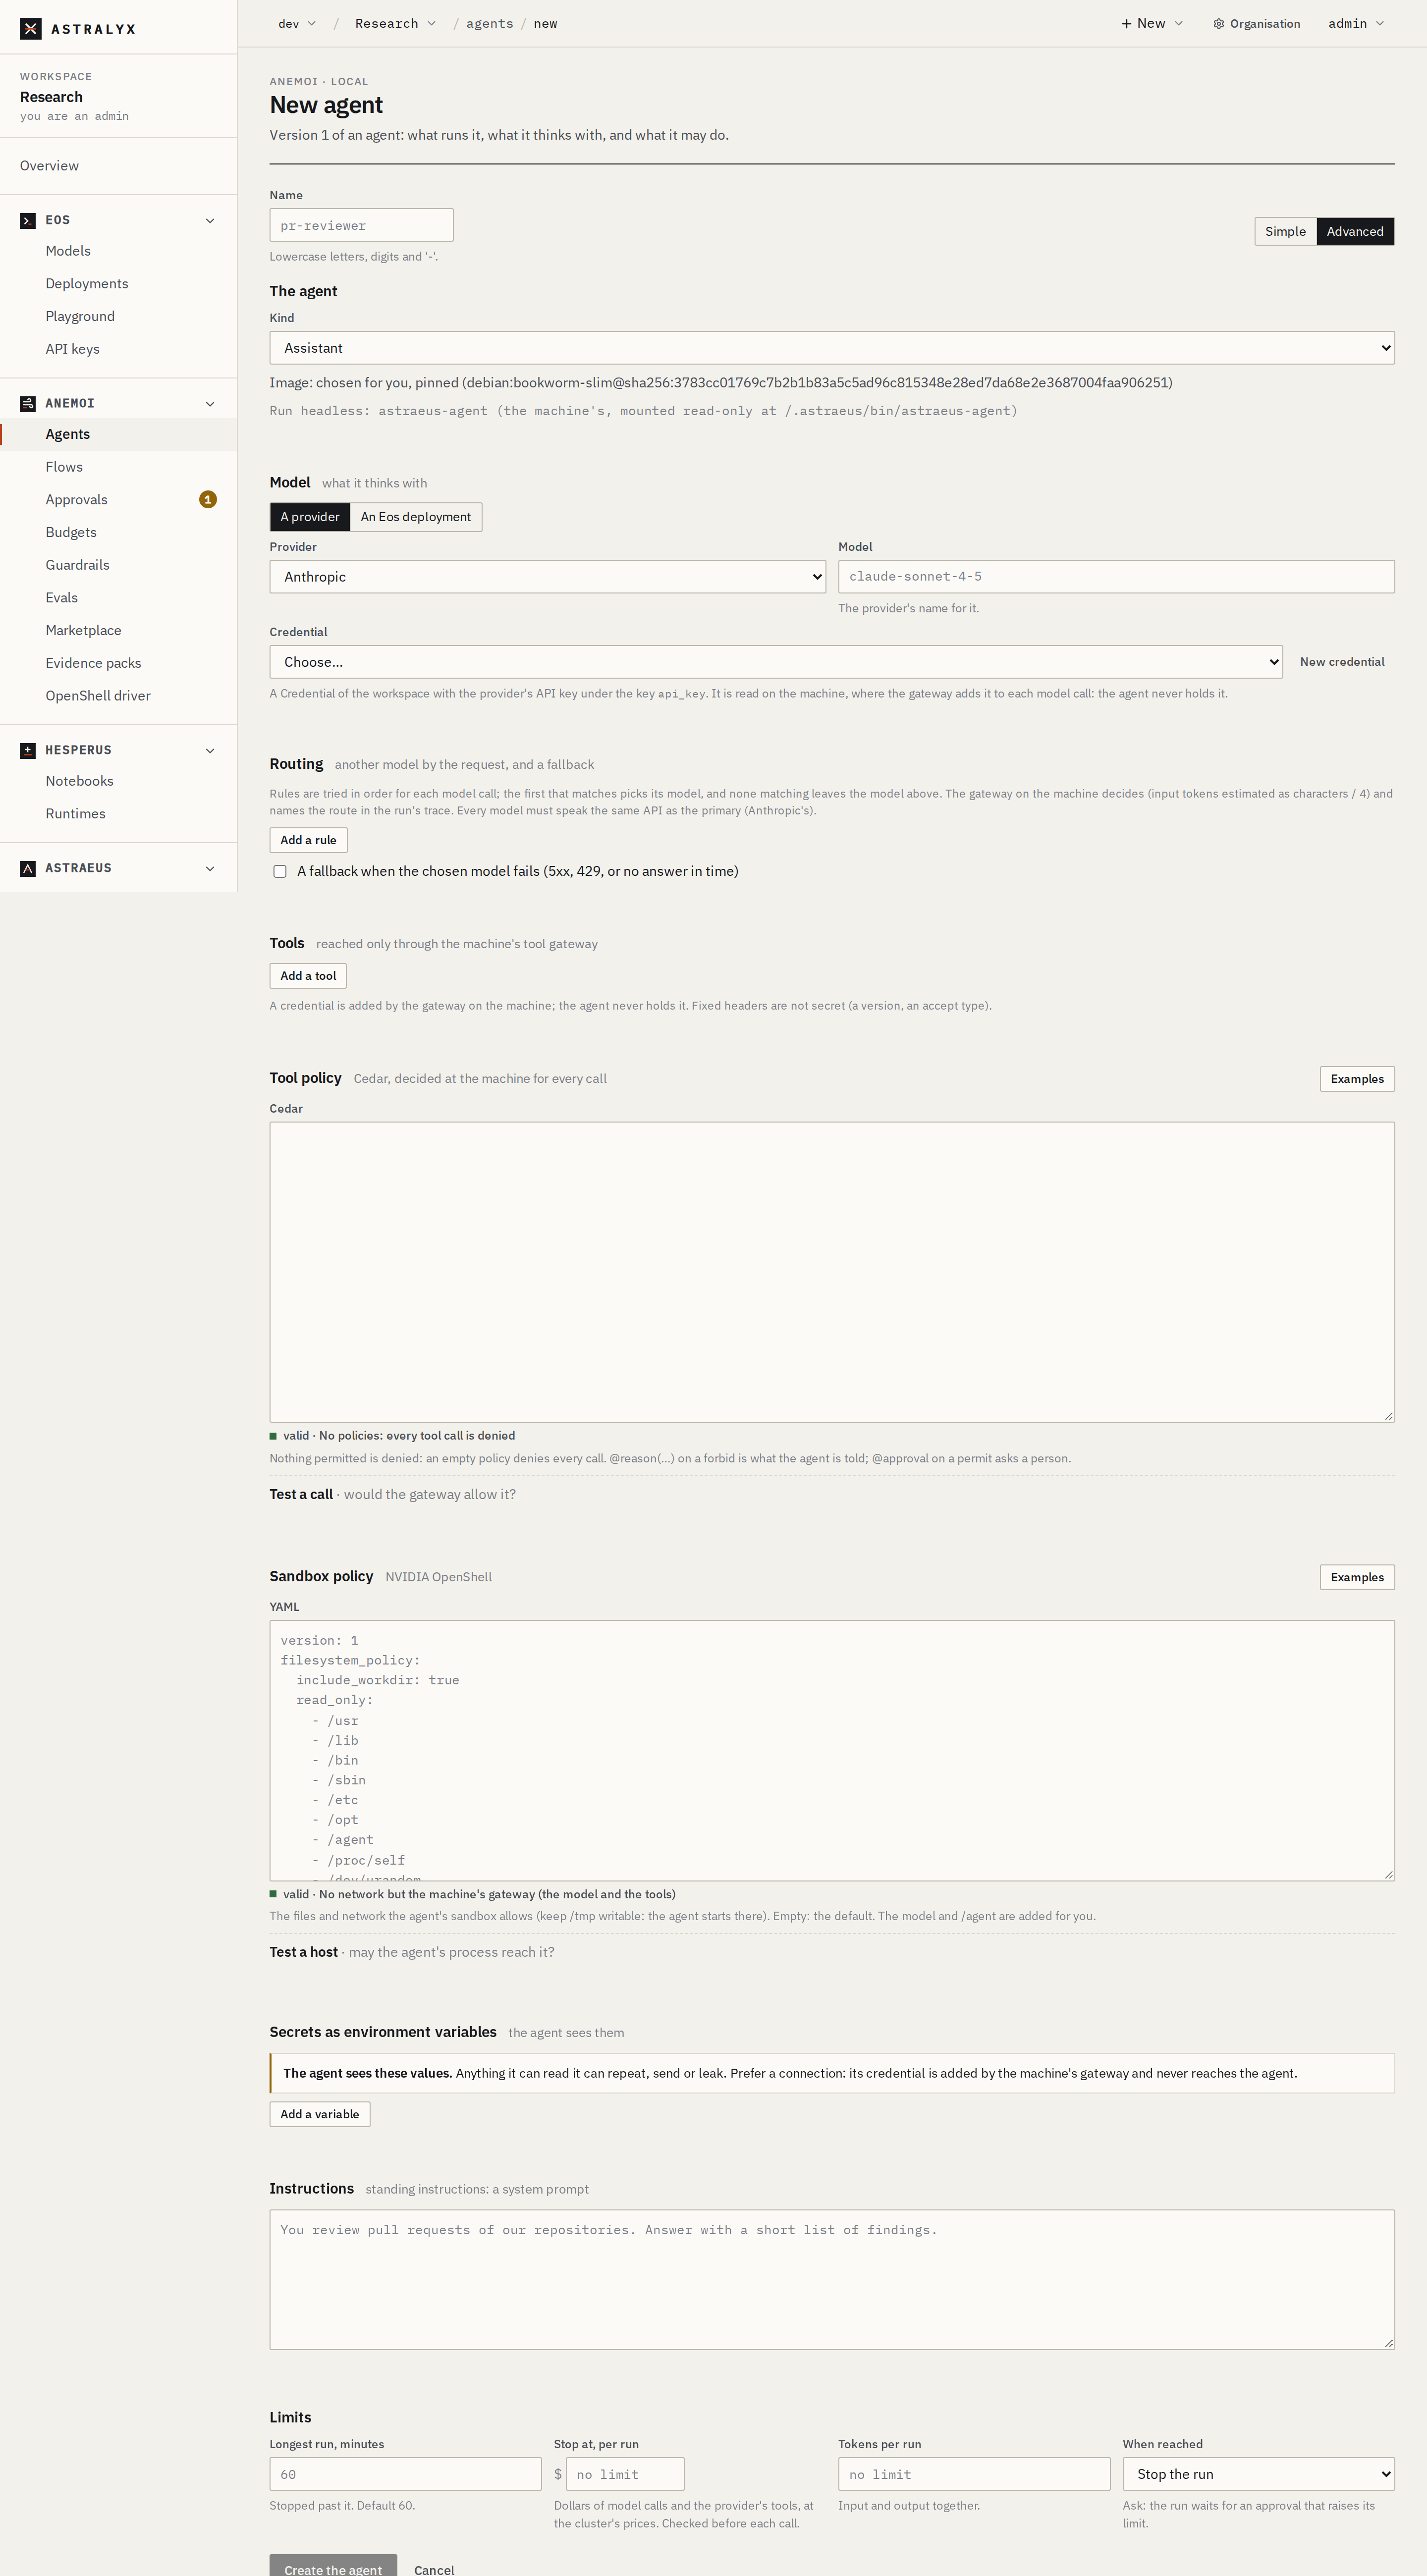Image resolution: width=1427 pixels, height=2576 pixels.
Task: Open Sandbox policy Examples button
Action: (1357, 1577)
